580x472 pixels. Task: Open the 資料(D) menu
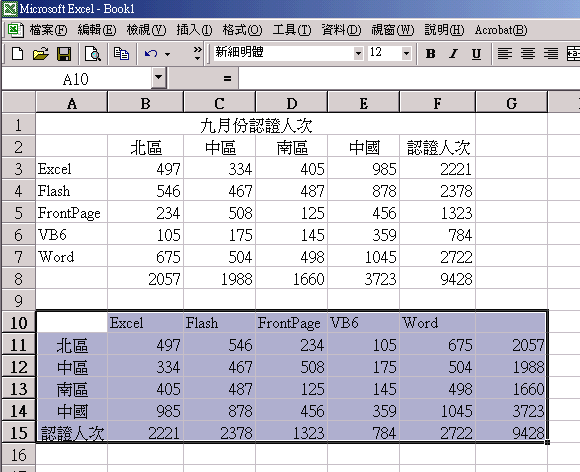coord(341,30)
